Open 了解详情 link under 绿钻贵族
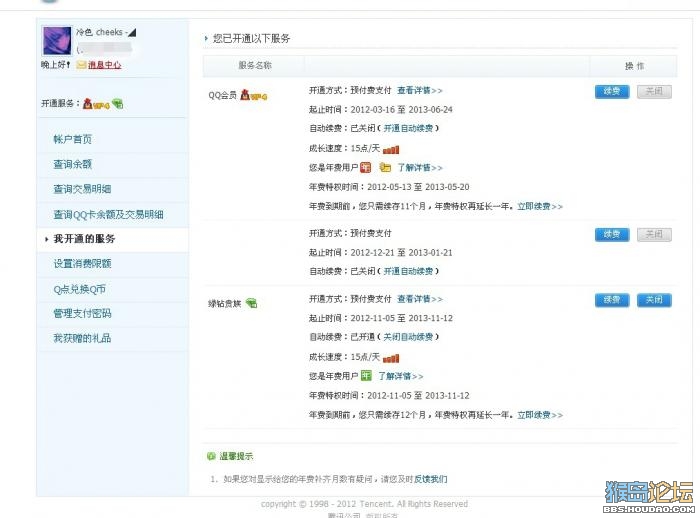Screen dimensions: 700x518 point(400,376)
